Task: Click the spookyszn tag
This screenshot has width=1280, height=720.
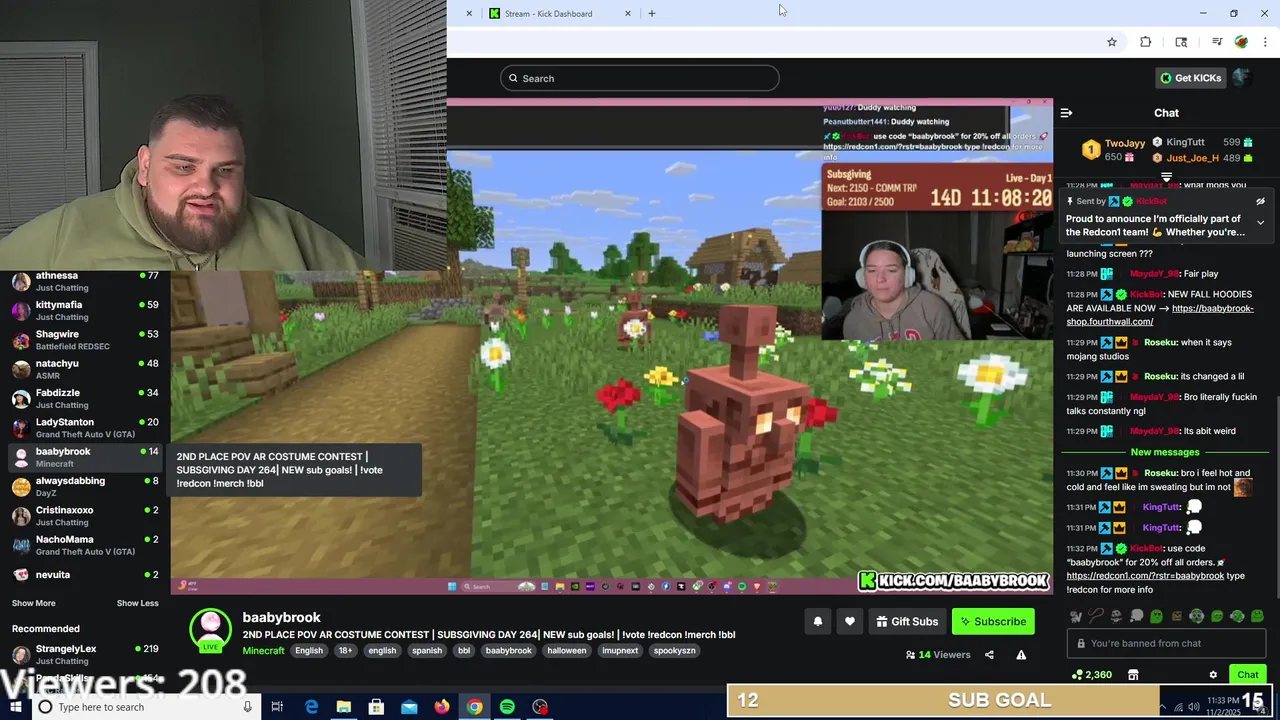Action: (x=674, y=651)
